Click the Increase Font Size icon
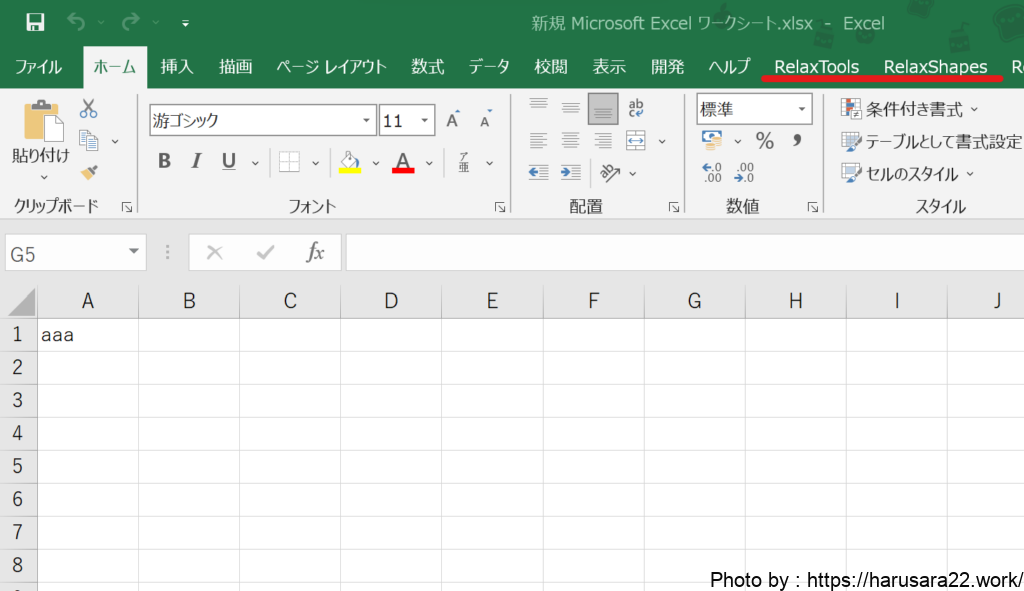Screen dimensions: 1024x591 453,121
